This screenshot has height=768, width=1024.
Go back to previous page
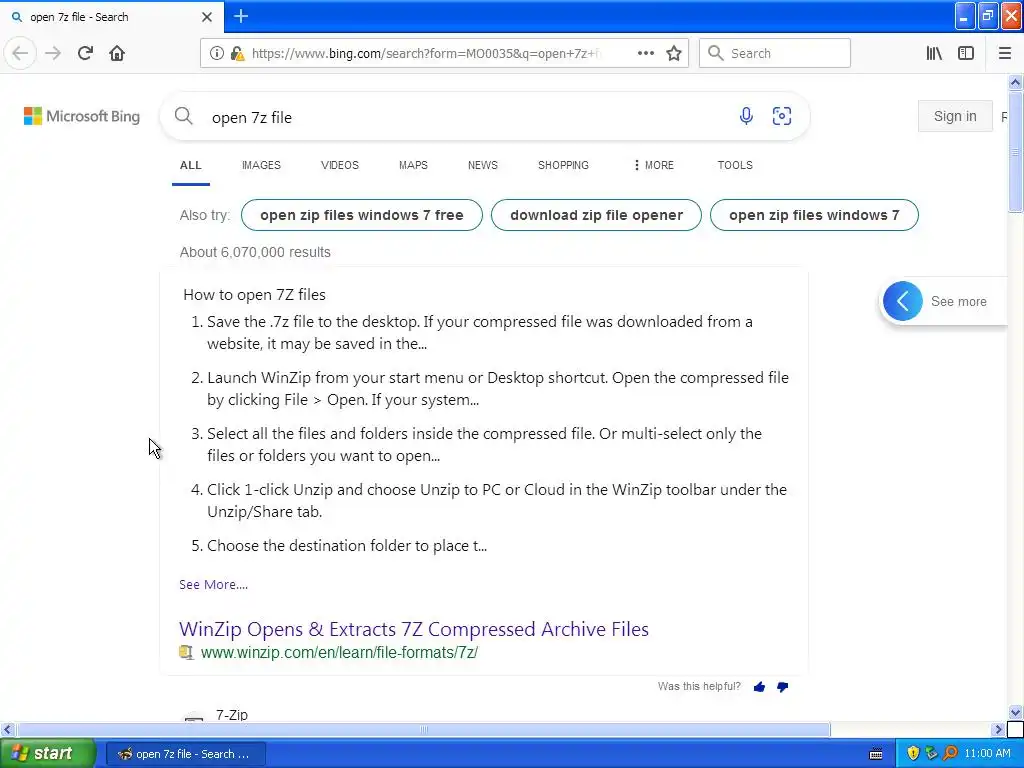click(x=20, y=53)
